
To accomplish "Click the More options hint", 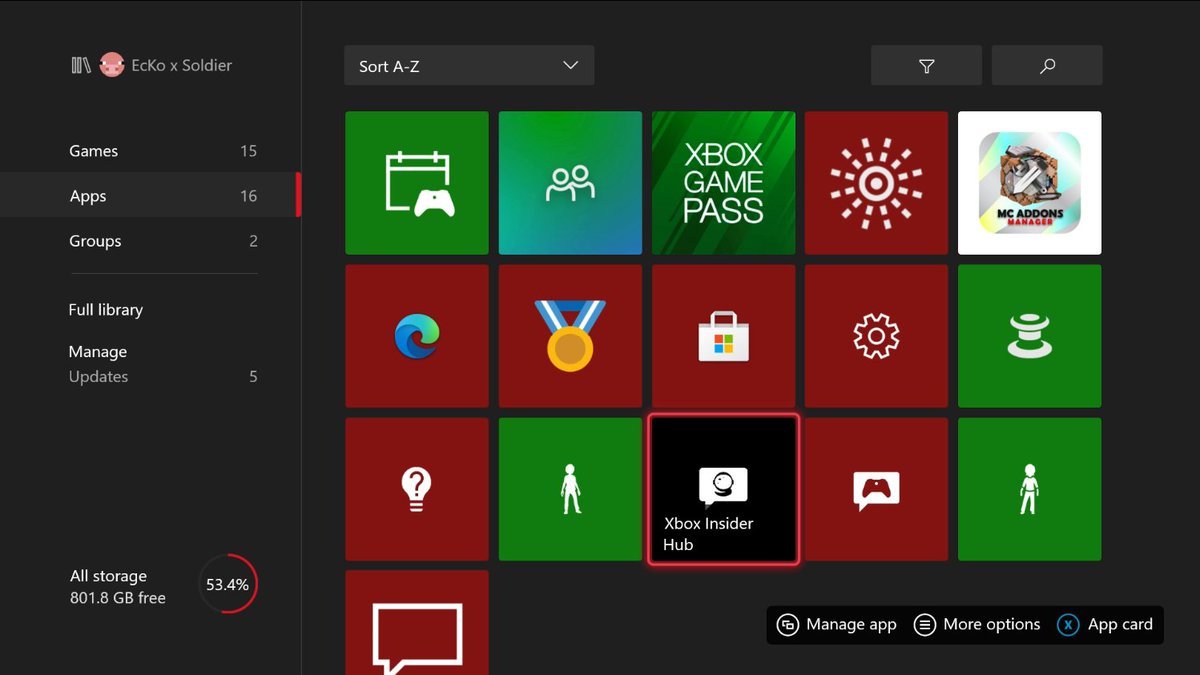I will click(x=978, y=624).
